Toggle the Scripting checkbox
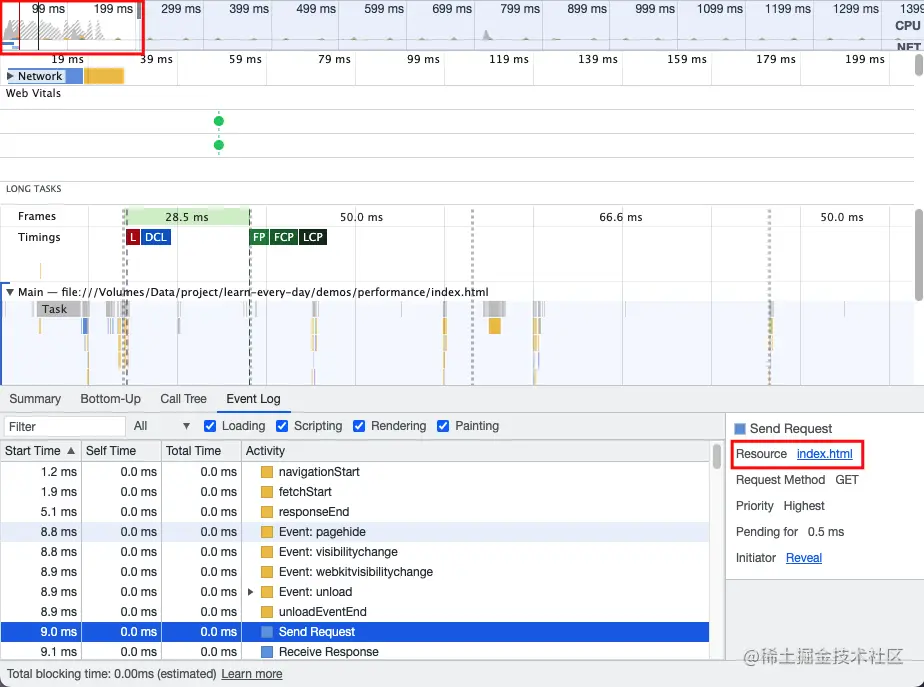The image size is (924, 687). tap(282, 426)
